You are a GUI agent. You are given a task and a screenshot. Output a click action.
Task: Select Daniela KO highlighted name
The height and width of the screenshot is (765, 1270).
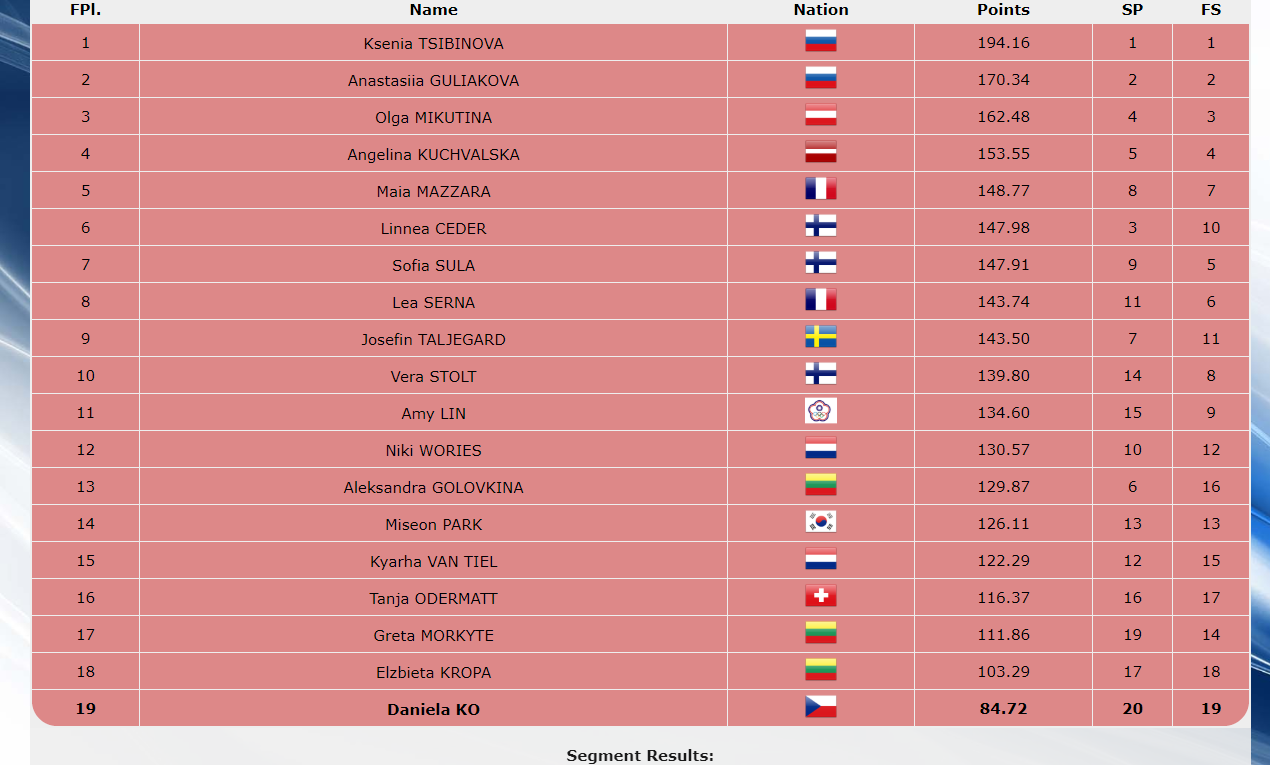click(x=434, y=710)
